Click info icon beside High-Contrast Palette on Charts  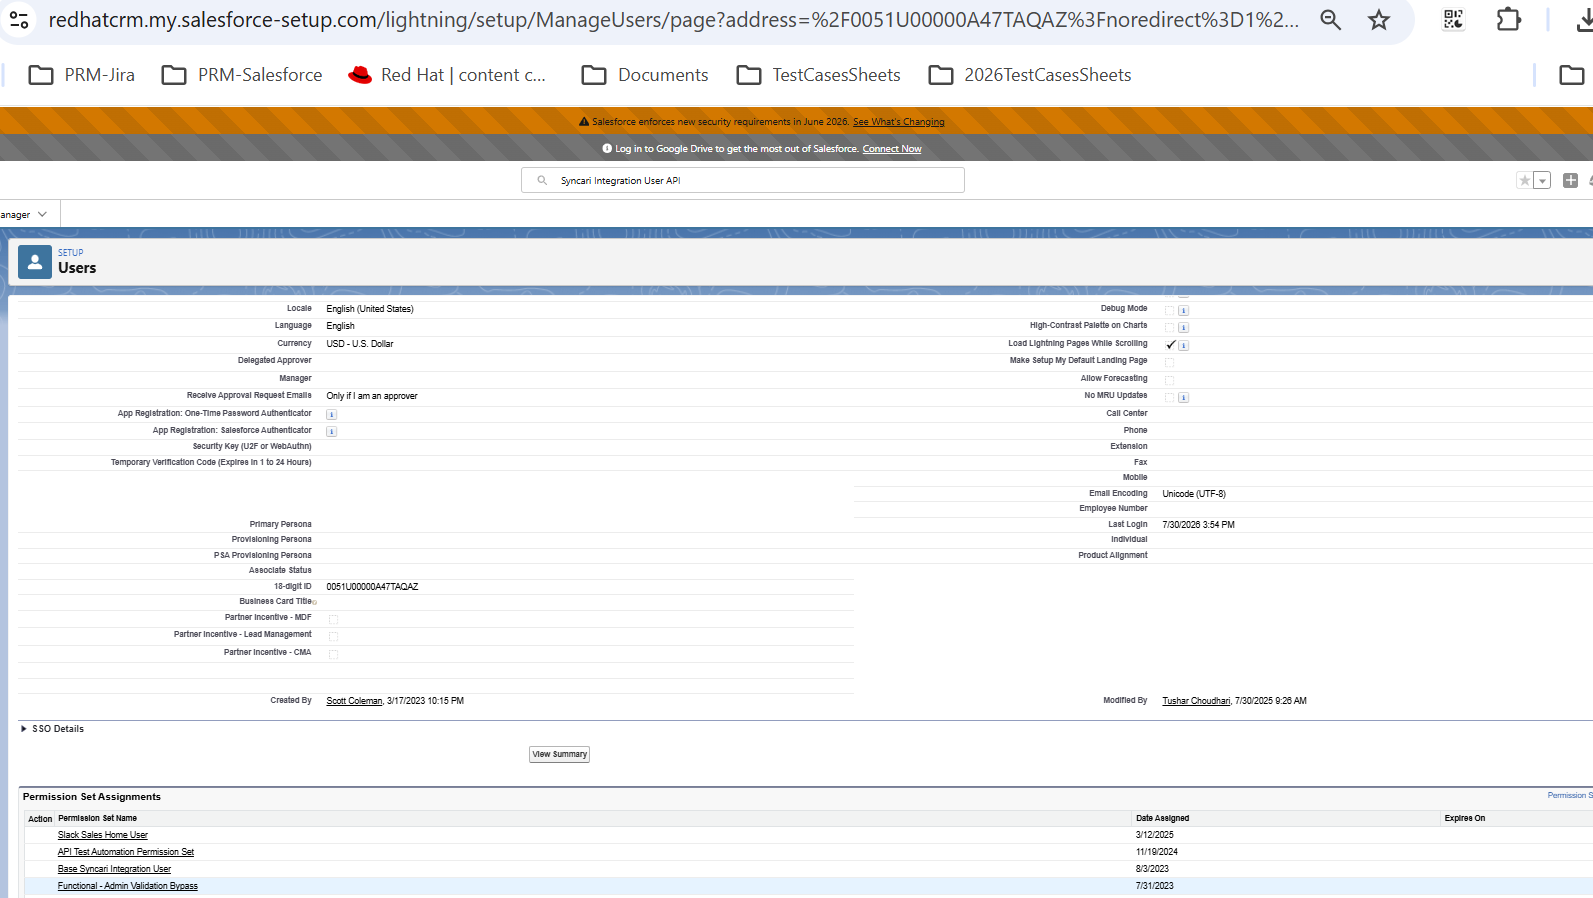point(1183,328)
